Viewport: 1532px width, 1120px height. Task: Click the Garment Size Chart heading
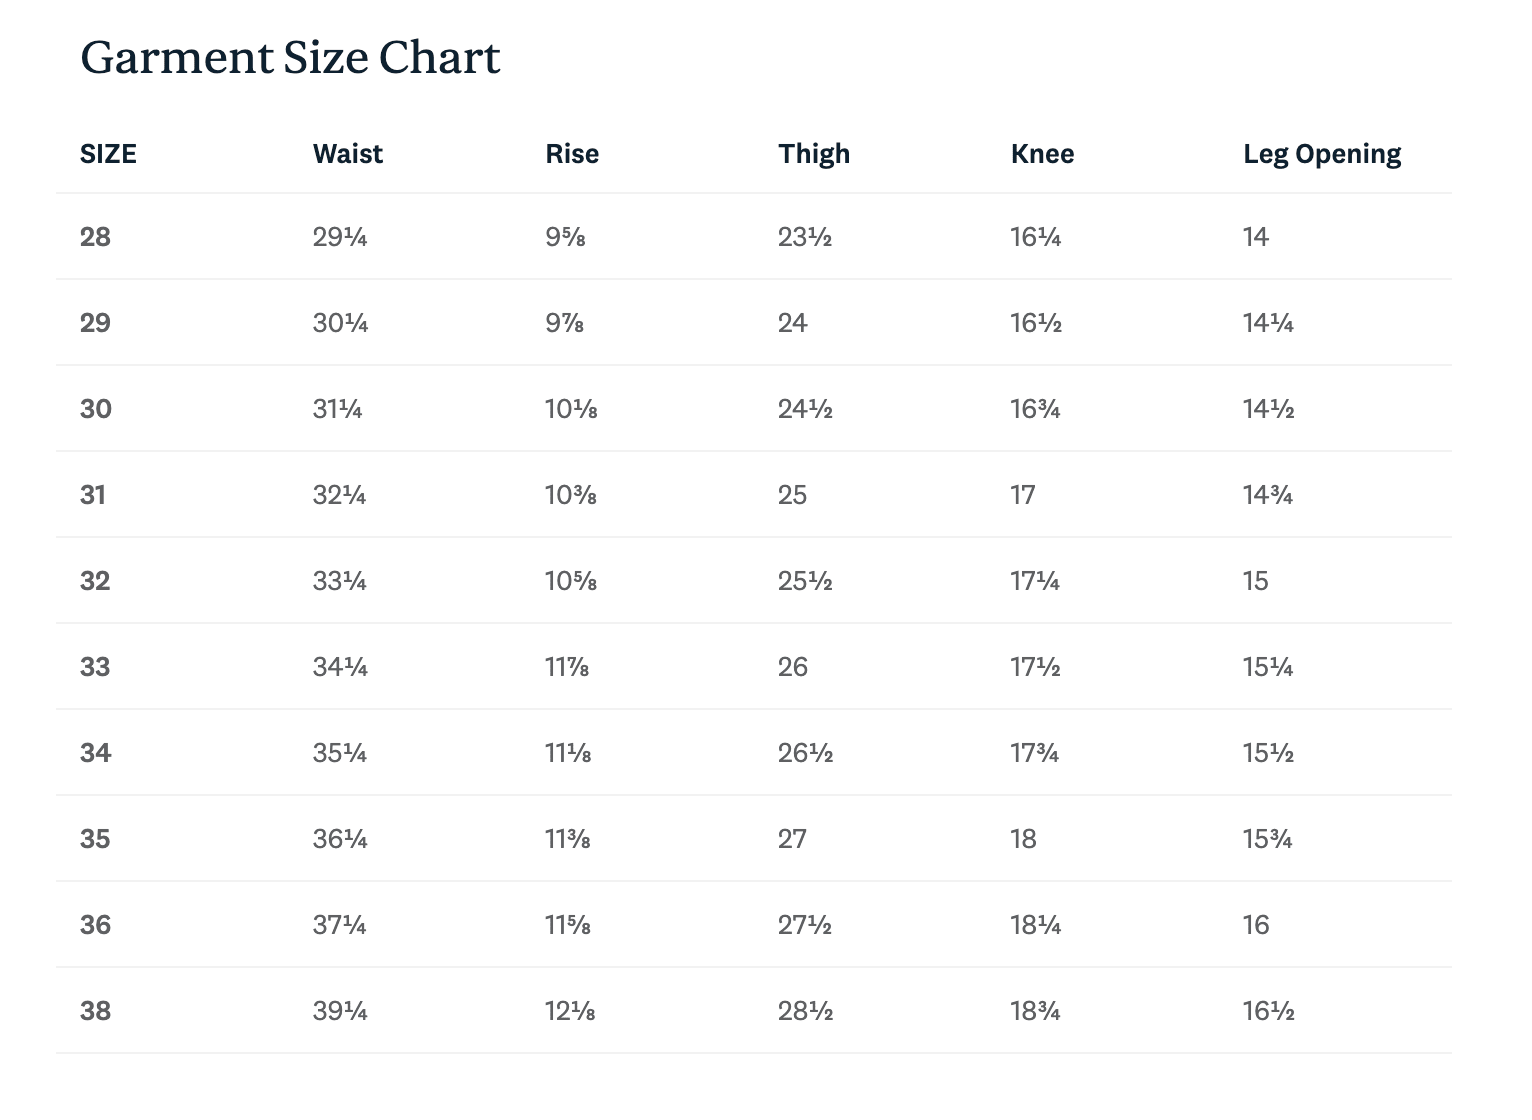coord(290,58)
